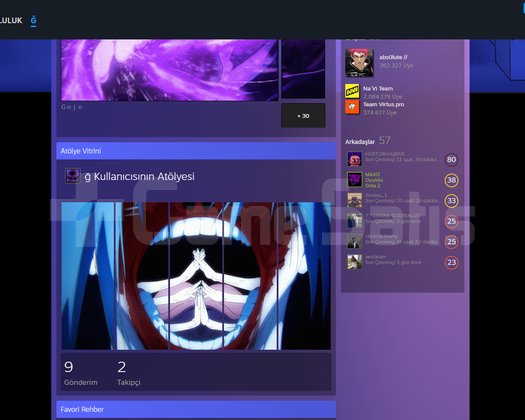This screenshot has height=420, width=525.
Task: Show the +30 more artwork items
Action: [x=303, y=116]
